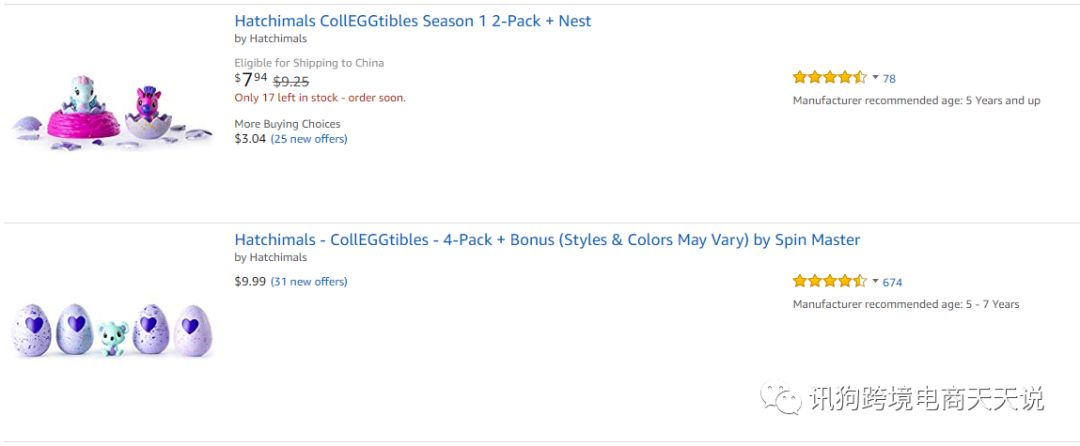Click the Chinese watermark text beside WeChat logo
Screen dimensions: 1080x446
pyautogui.click(x=926, y=399)
